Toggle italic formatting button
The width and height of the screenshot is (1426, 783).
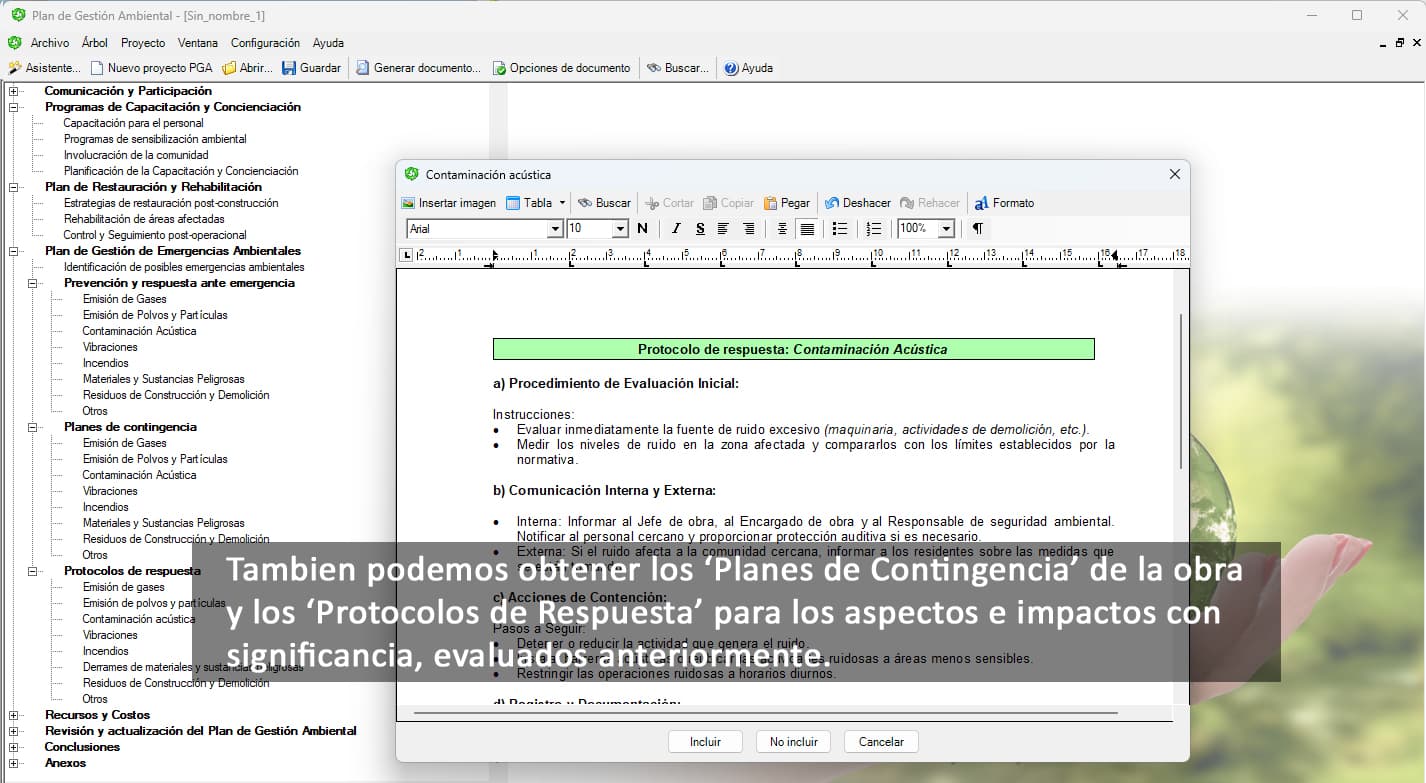pyautogui.click(x=676, y=229)
